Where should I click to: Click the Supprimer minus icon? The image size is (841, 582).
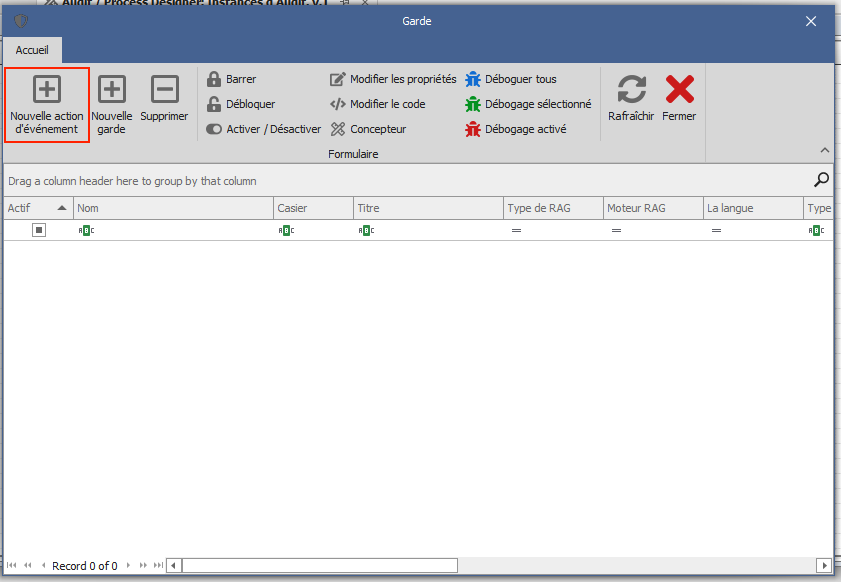164,89
